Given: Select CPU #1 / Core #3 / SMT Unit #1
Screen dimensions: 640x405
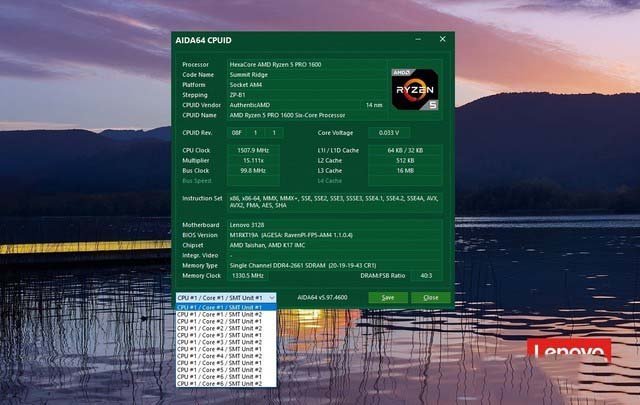Looking at the screenshot, I should (226, 335).
